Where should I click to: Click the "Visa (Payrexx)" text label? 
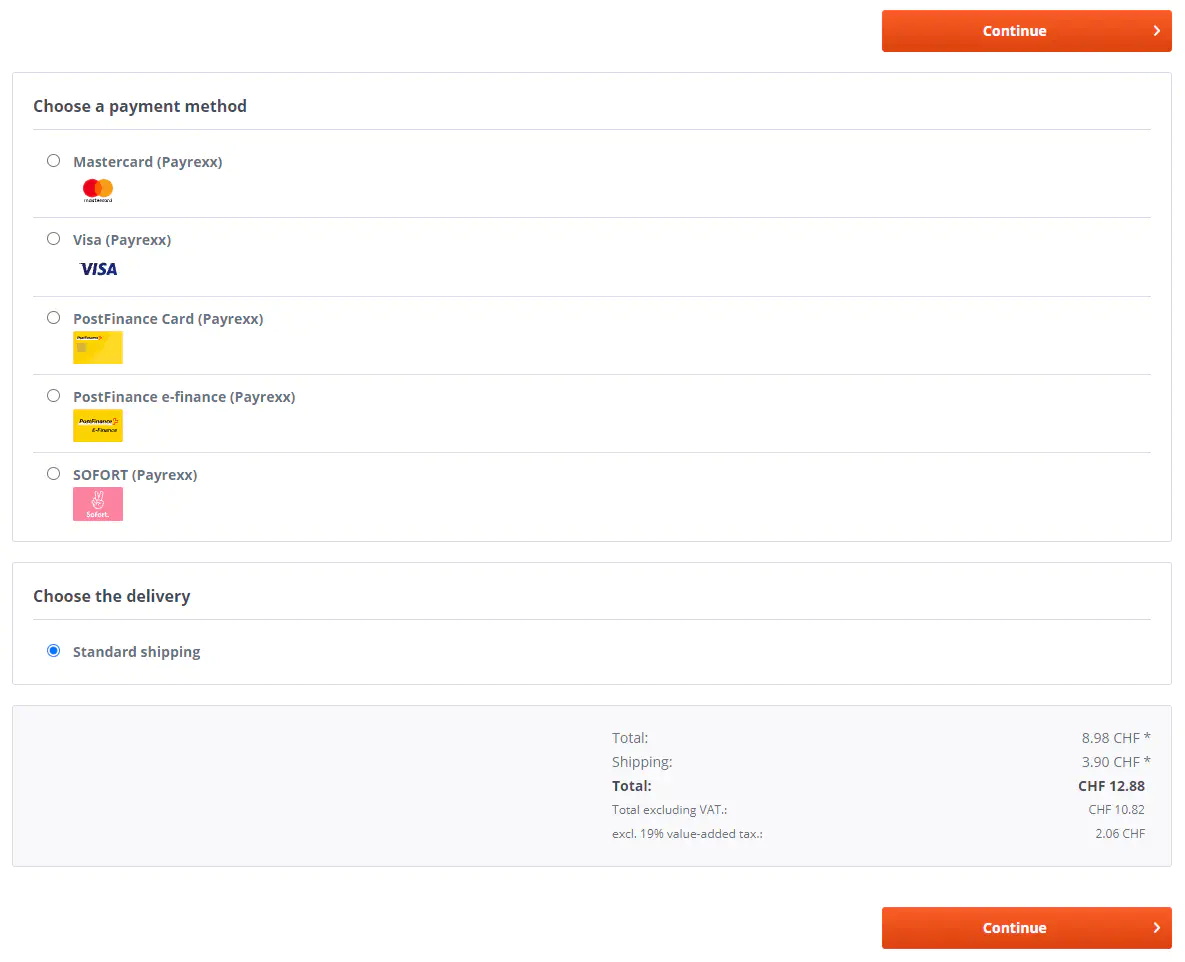[122, 240]
